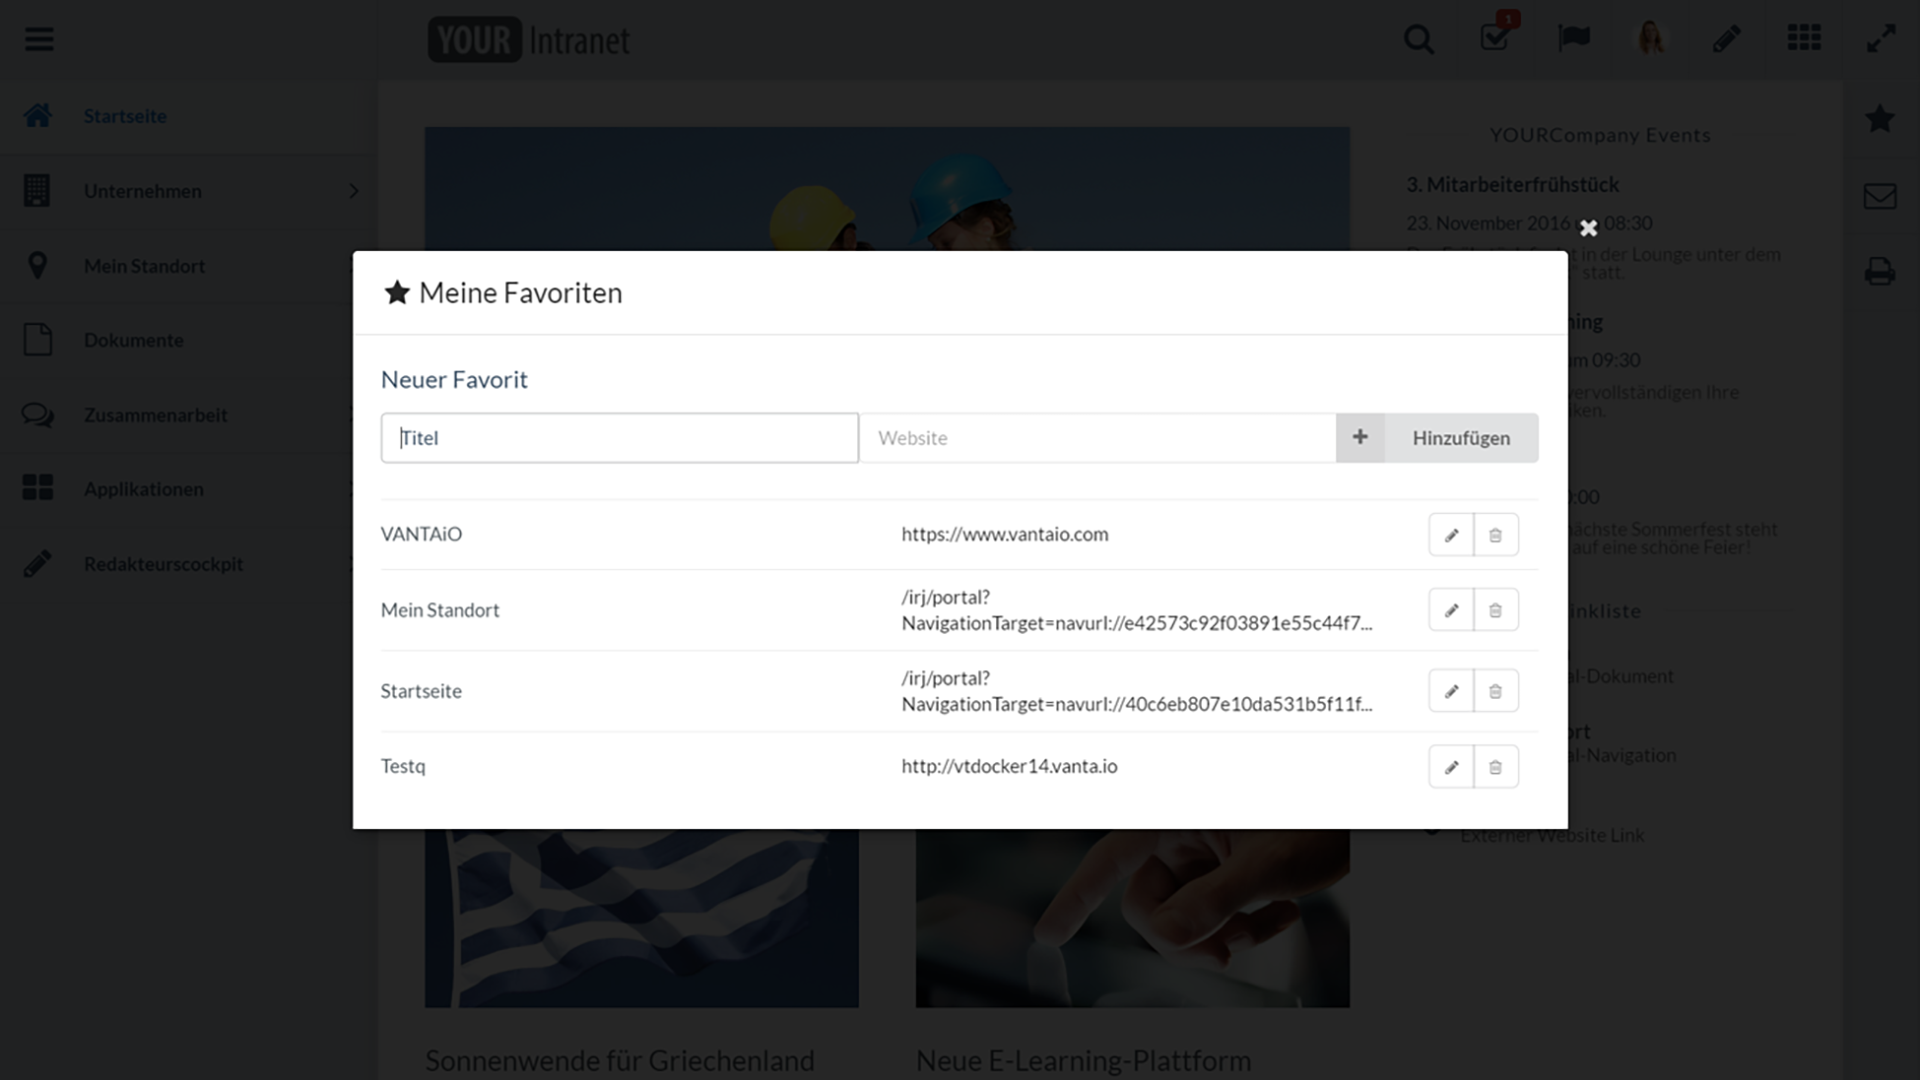Select Redakteurscockpit in the sidebar
Screen dimensions: 1920x1080
[x=188, y=564]
